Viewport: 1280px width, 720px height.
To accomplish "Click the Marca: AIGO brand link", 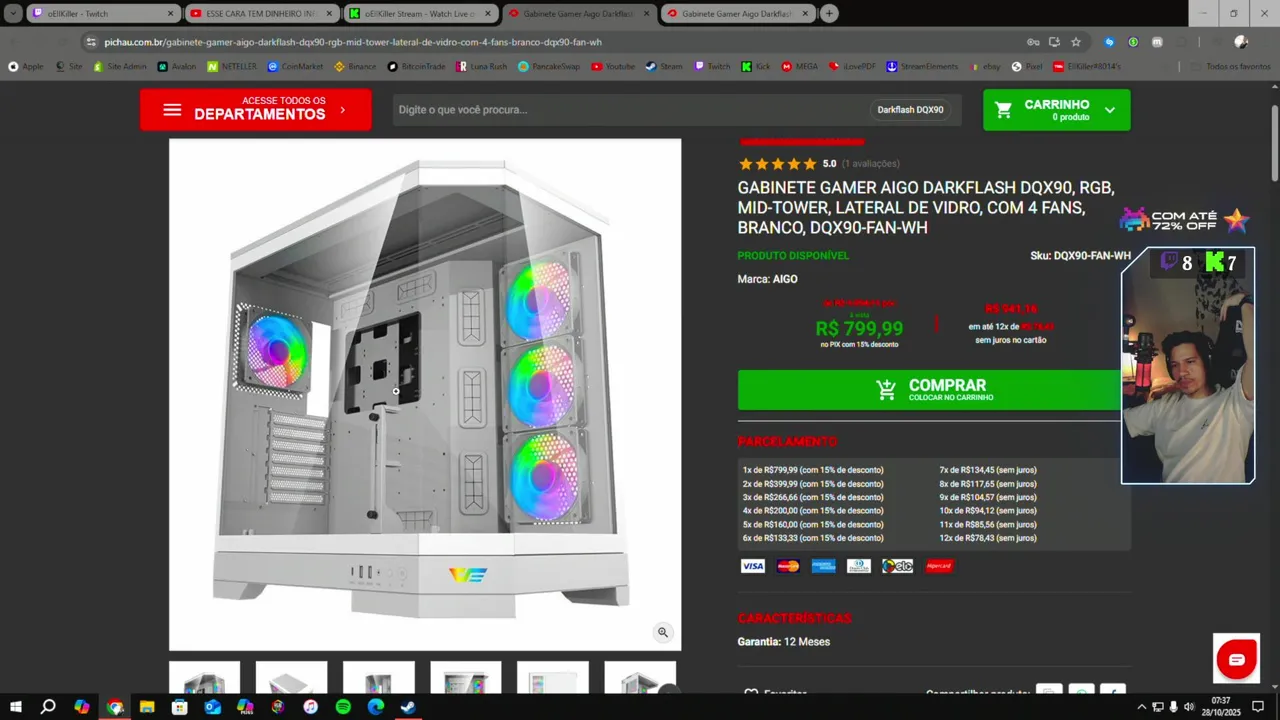I will tap(767, 279).
